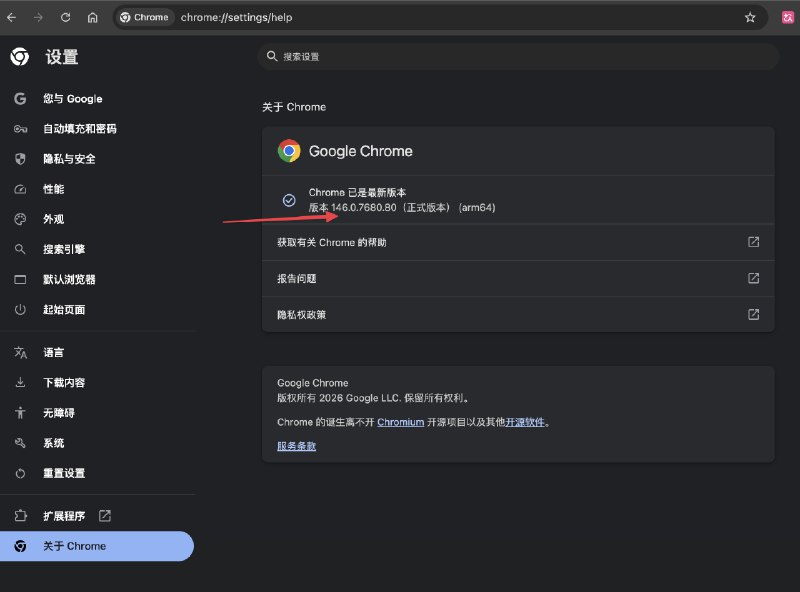Open 默认浏览器 settings icon

coord(20,278)
